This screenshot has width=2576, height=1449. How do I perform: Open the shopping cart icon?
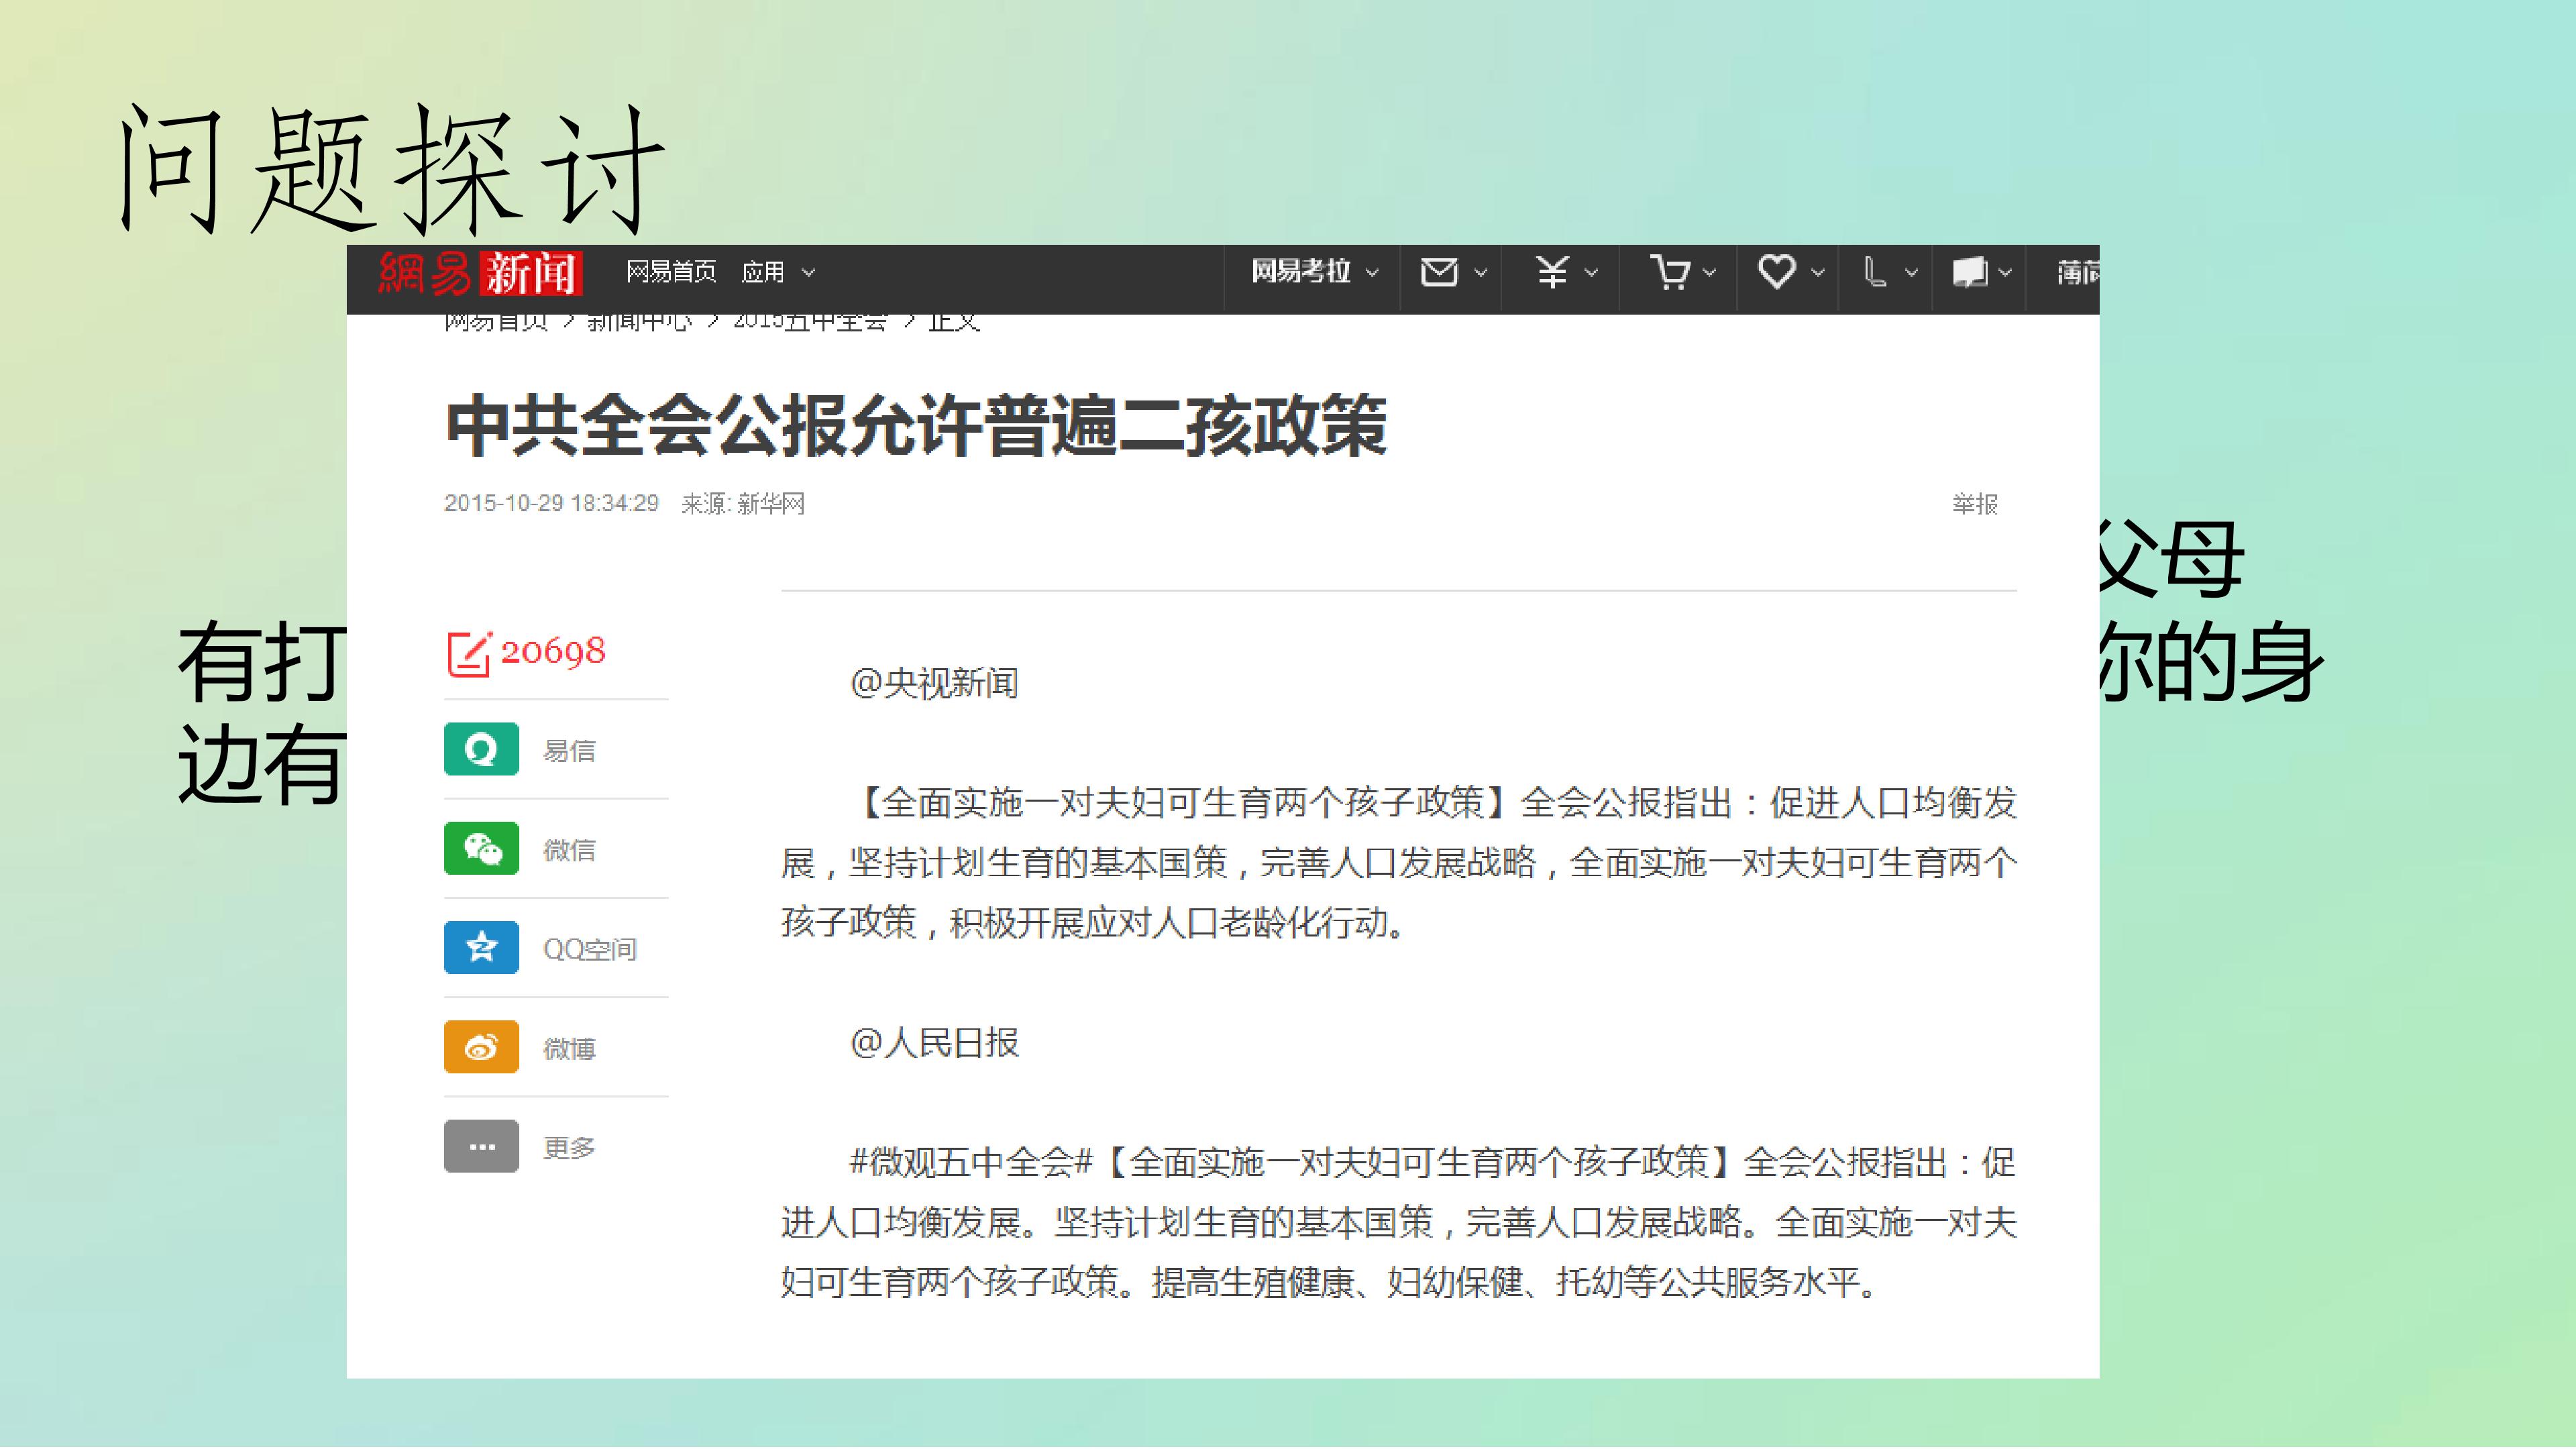(1670, 272)
